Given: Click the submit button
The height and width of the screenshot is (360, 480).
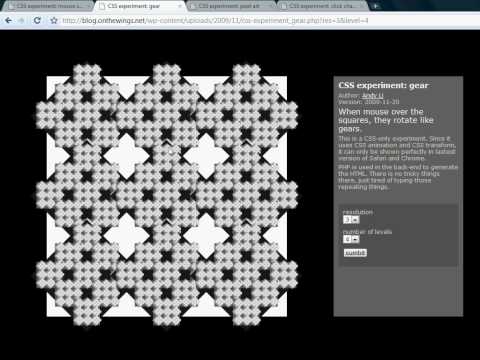Looking at the screenshot, I should (355, 253).
